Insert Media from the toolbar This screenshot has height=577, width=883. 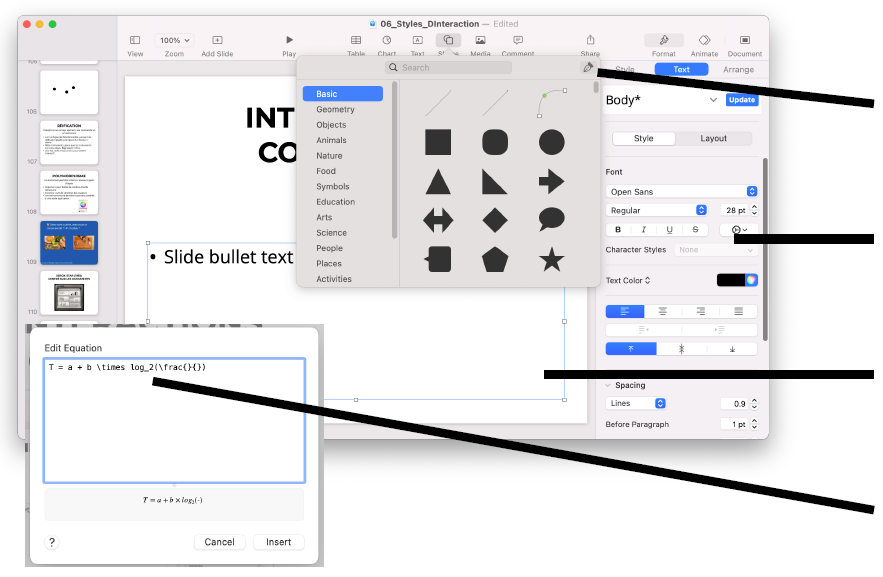tap(481, 41)
